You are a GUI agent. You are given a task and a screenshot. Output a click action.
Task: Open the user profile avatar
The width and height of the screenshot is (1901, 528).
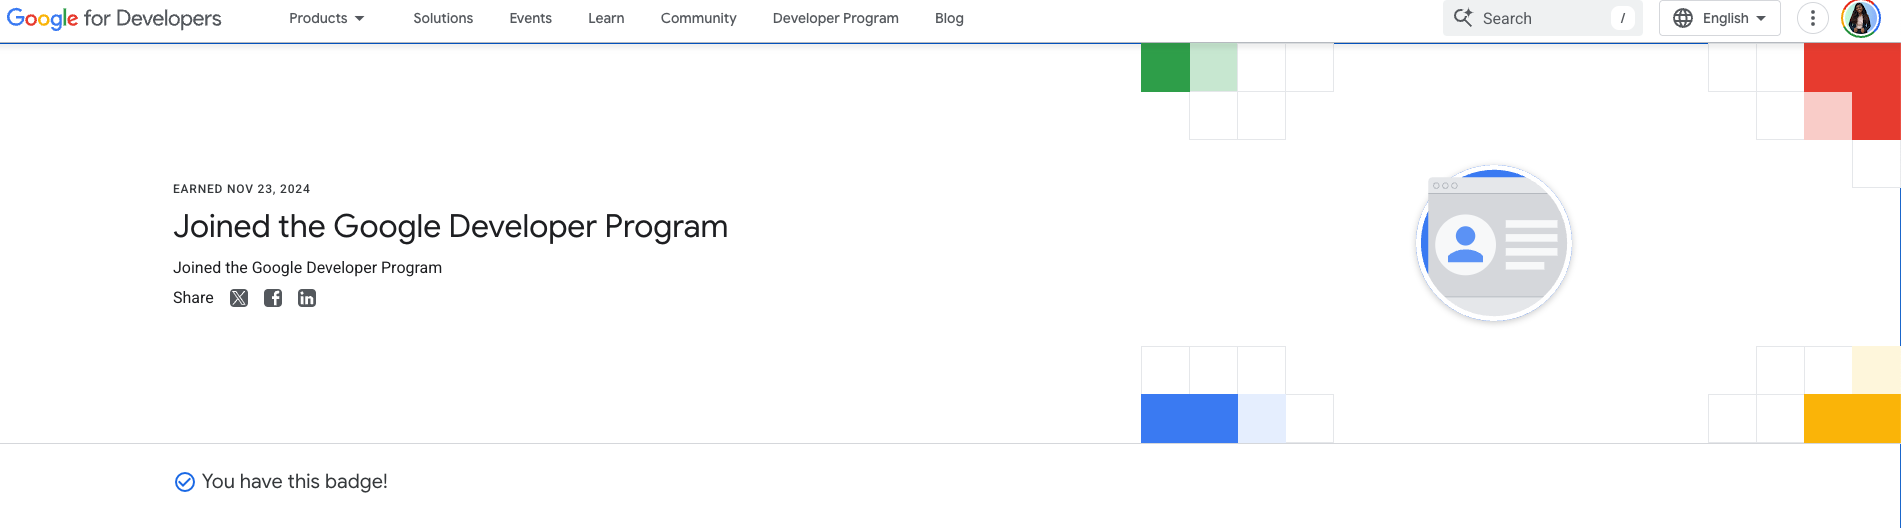click(x=1860, y=18)
